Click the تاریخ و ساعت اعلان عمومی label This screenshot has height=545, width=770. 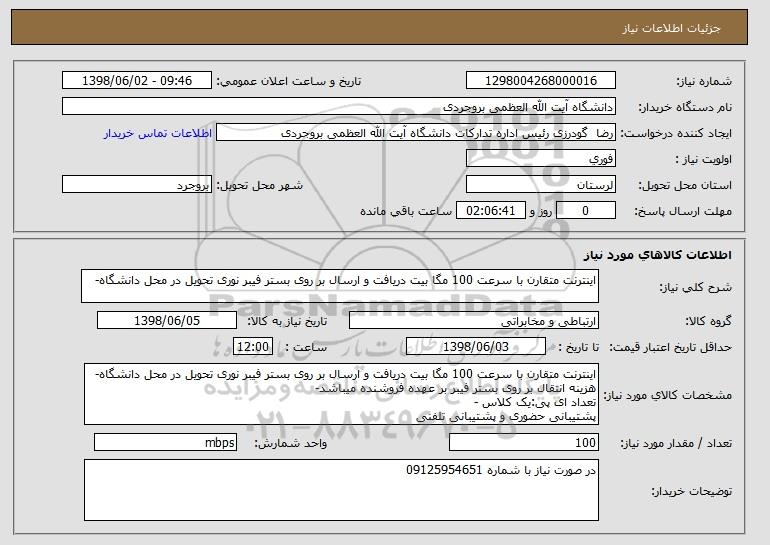289,81
